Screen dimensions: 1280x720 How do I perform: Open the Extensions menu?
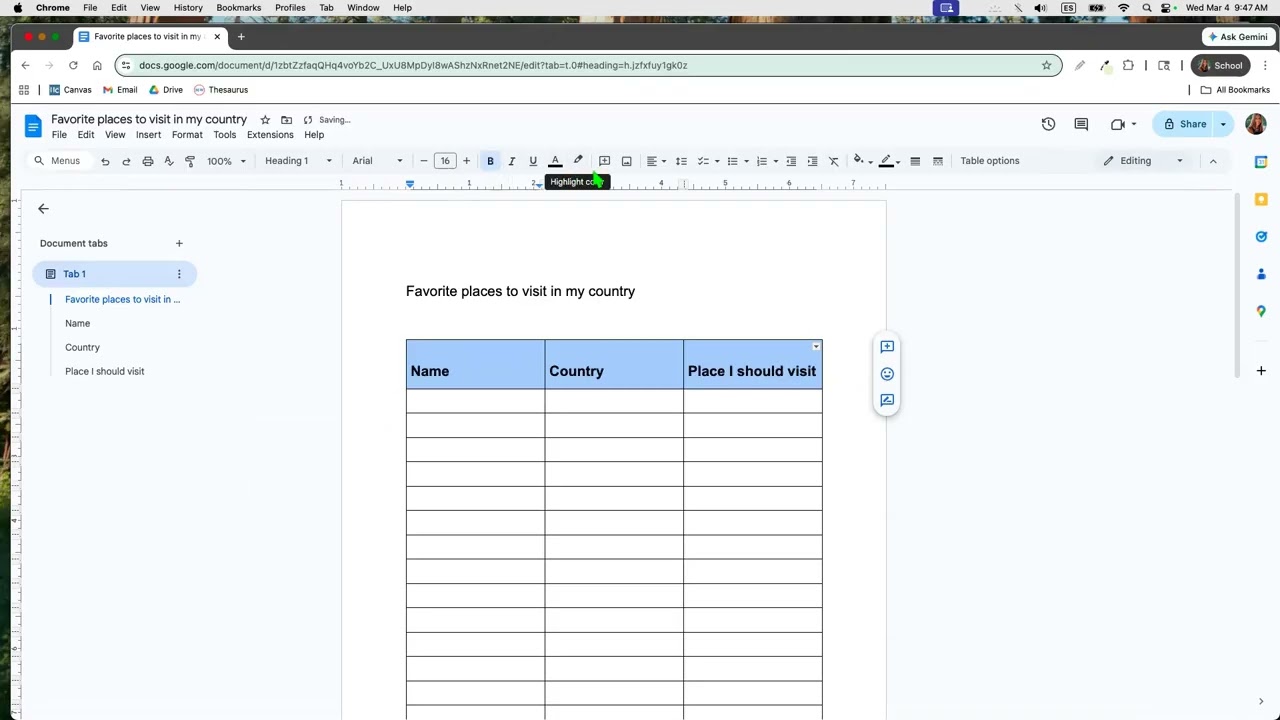(270, 135)
